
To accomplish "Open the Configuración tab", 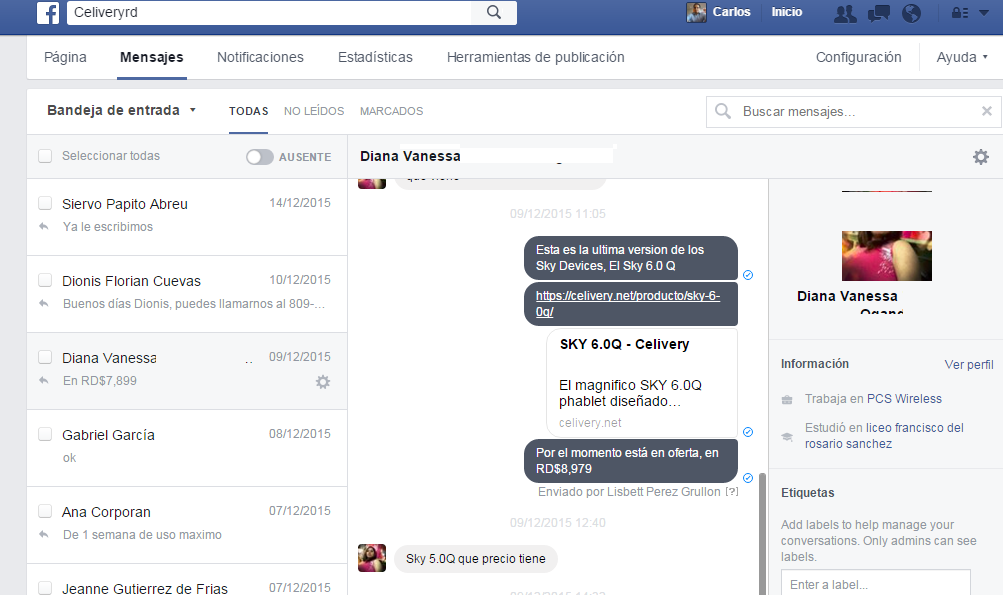I will coord(858,57).
